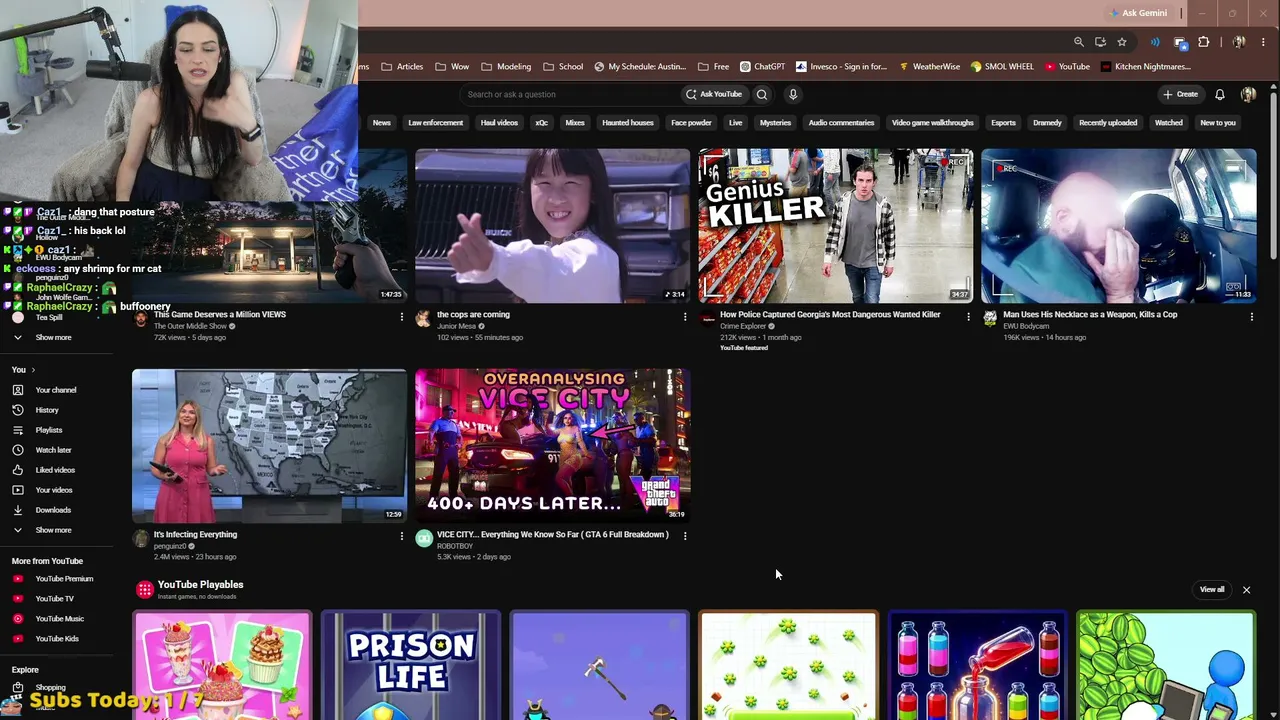Click the Chrome zoom magnifier icon
This screenshot has height=720, width=1280.
[1079, 42]
